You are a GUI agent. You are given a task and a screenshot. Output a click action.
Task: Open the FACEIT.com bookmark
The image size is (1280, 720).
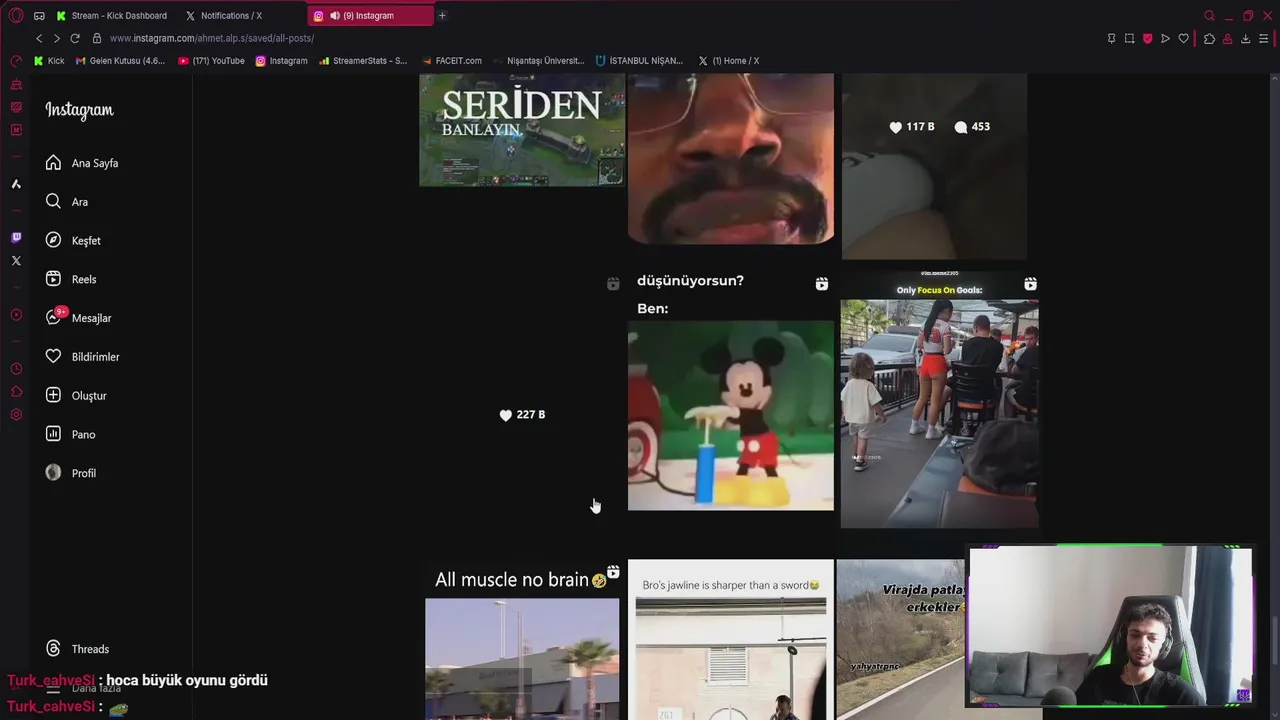pyautogui.click(x=452, y=61)
